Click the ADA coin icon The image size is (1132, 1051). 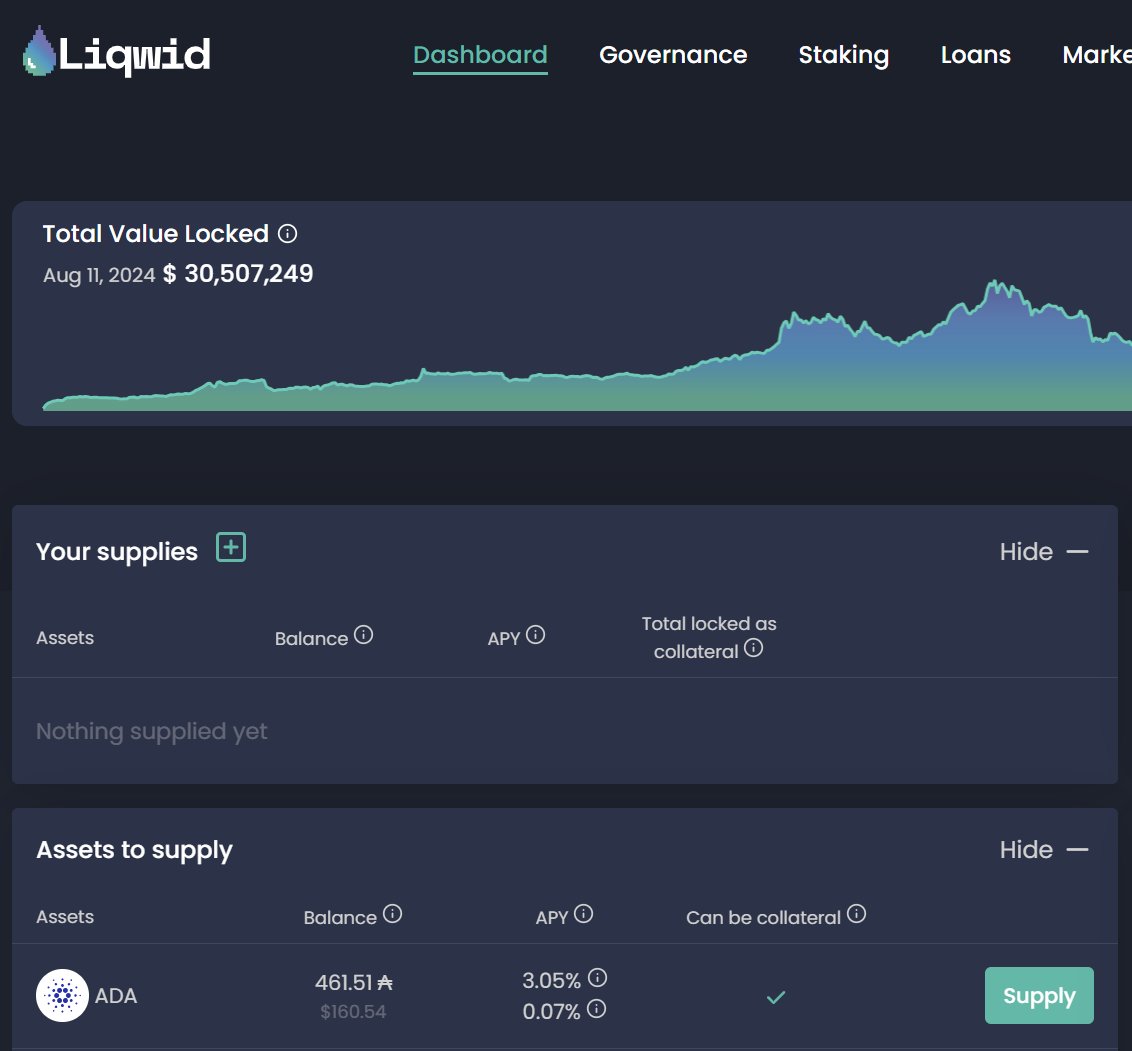pyautogui.click(x=62, y=995)
